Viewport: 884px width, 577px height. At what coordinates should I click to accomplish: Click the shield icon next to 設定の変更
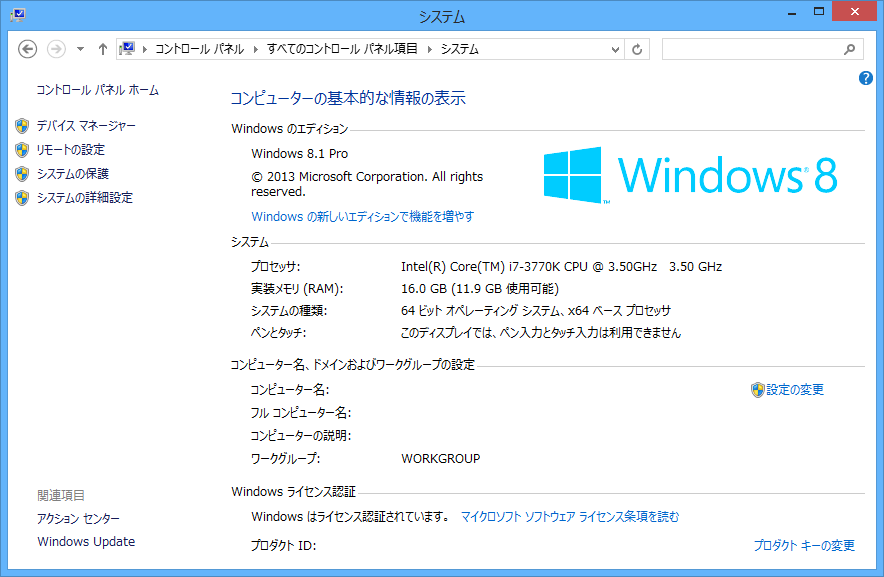pyautogui.click(x=757, y=390)
